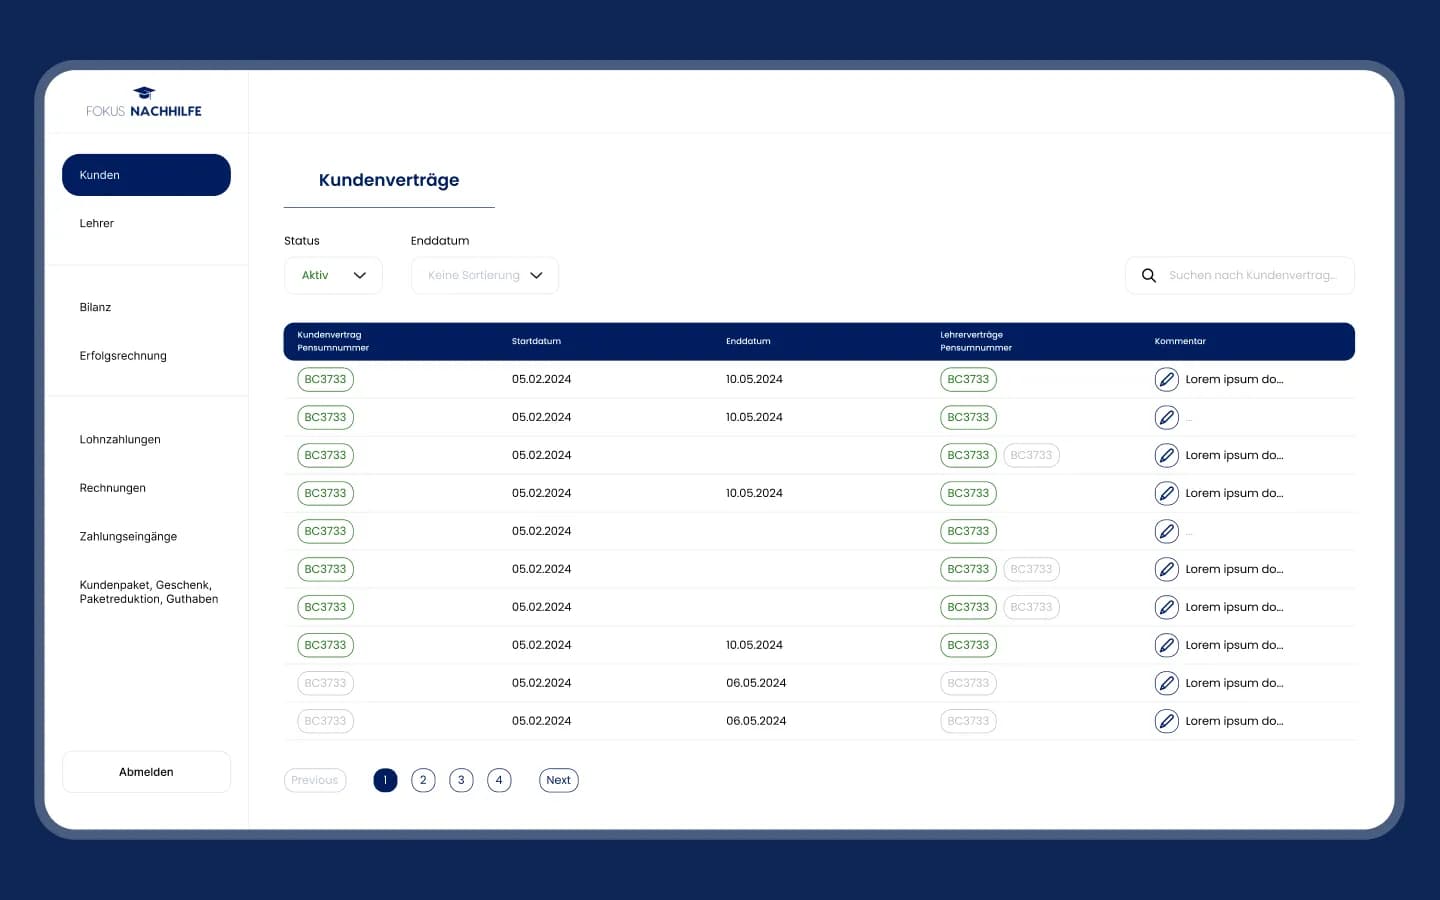The image size is (1440, 900).
Task: Click the Lehrervertrag badge BC3733 in the eighth row
Action: tap(968, 646)
